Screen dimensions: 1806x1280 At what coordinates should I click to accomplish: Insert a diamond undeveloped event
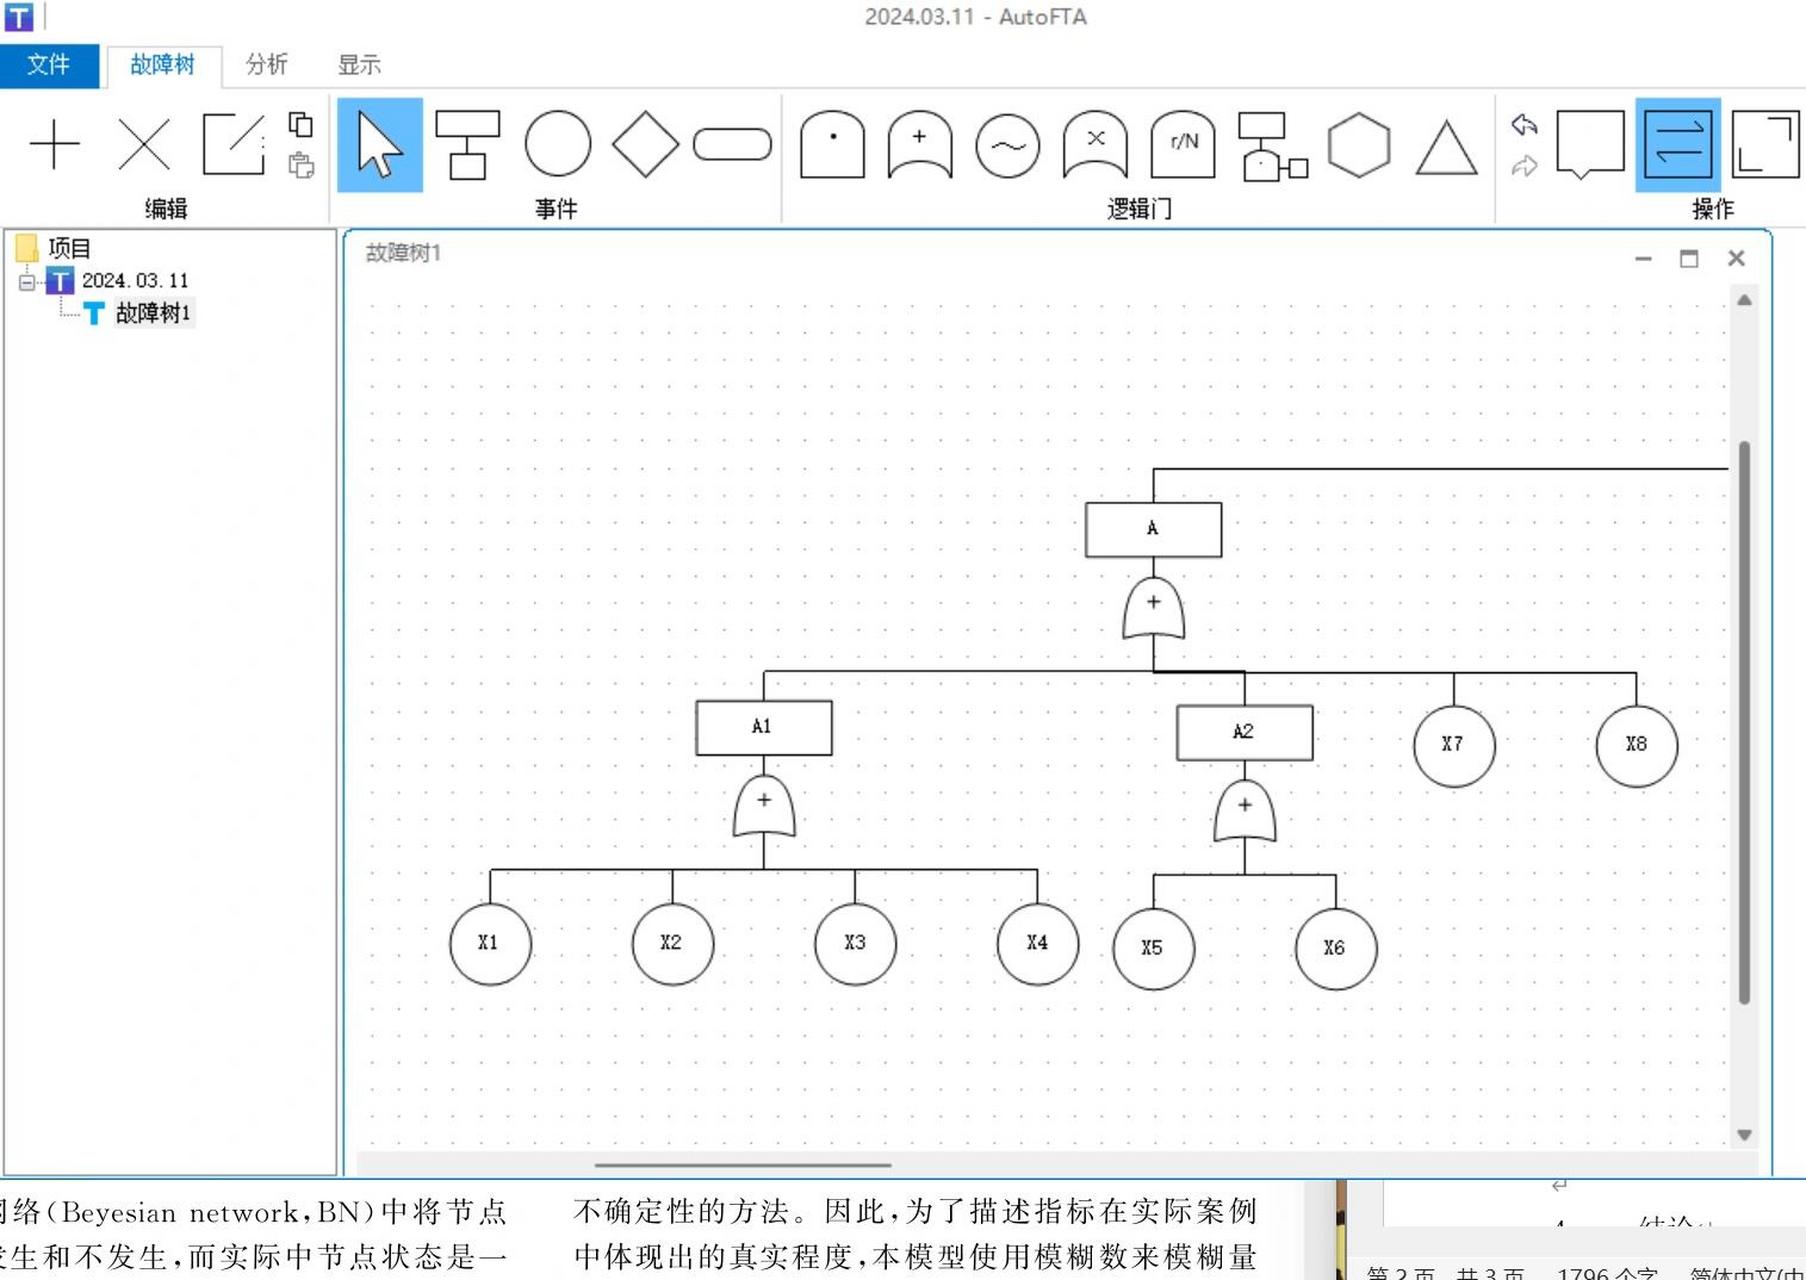click(645, 144)
